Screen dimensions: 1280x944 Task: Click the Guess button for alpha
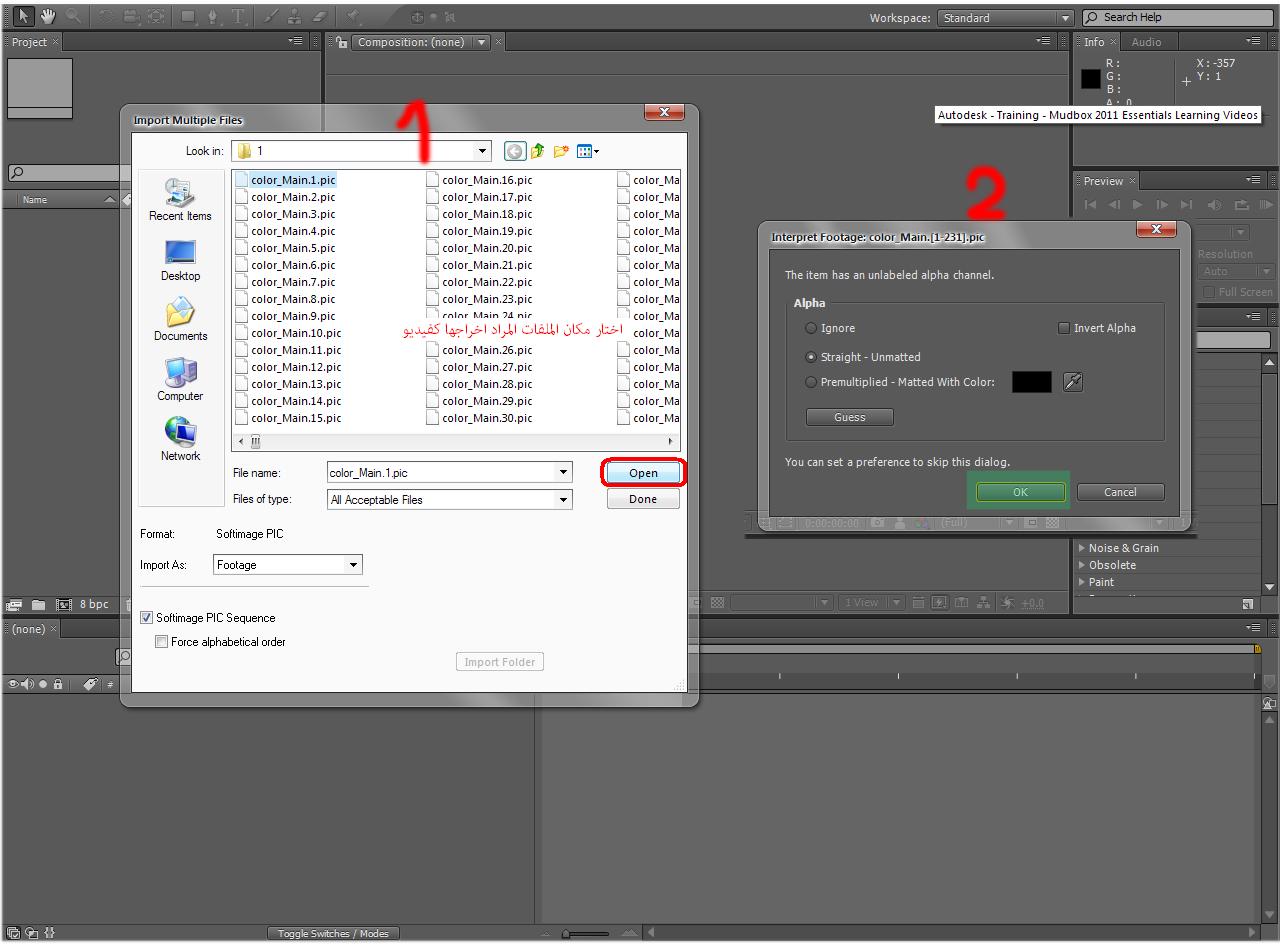850,417
